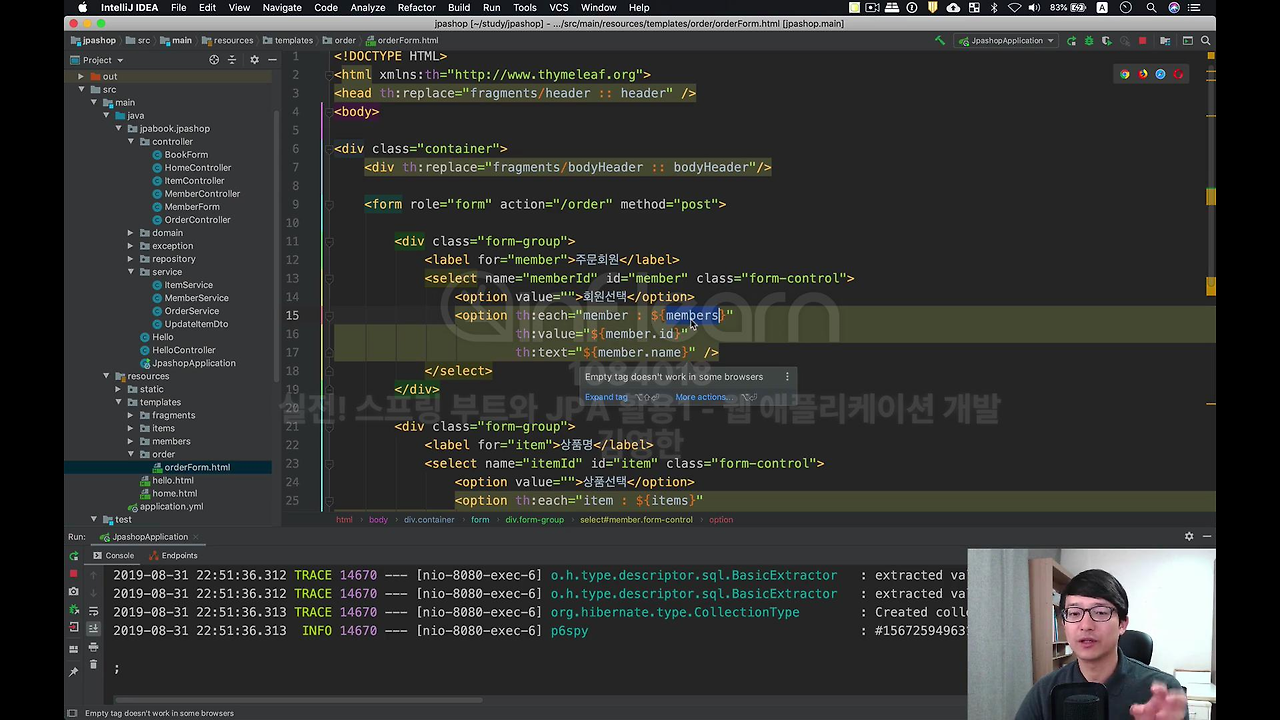The image size is (1280, 720).
Task: Rerun application in Run panel
Action: [x=73, y=556]
